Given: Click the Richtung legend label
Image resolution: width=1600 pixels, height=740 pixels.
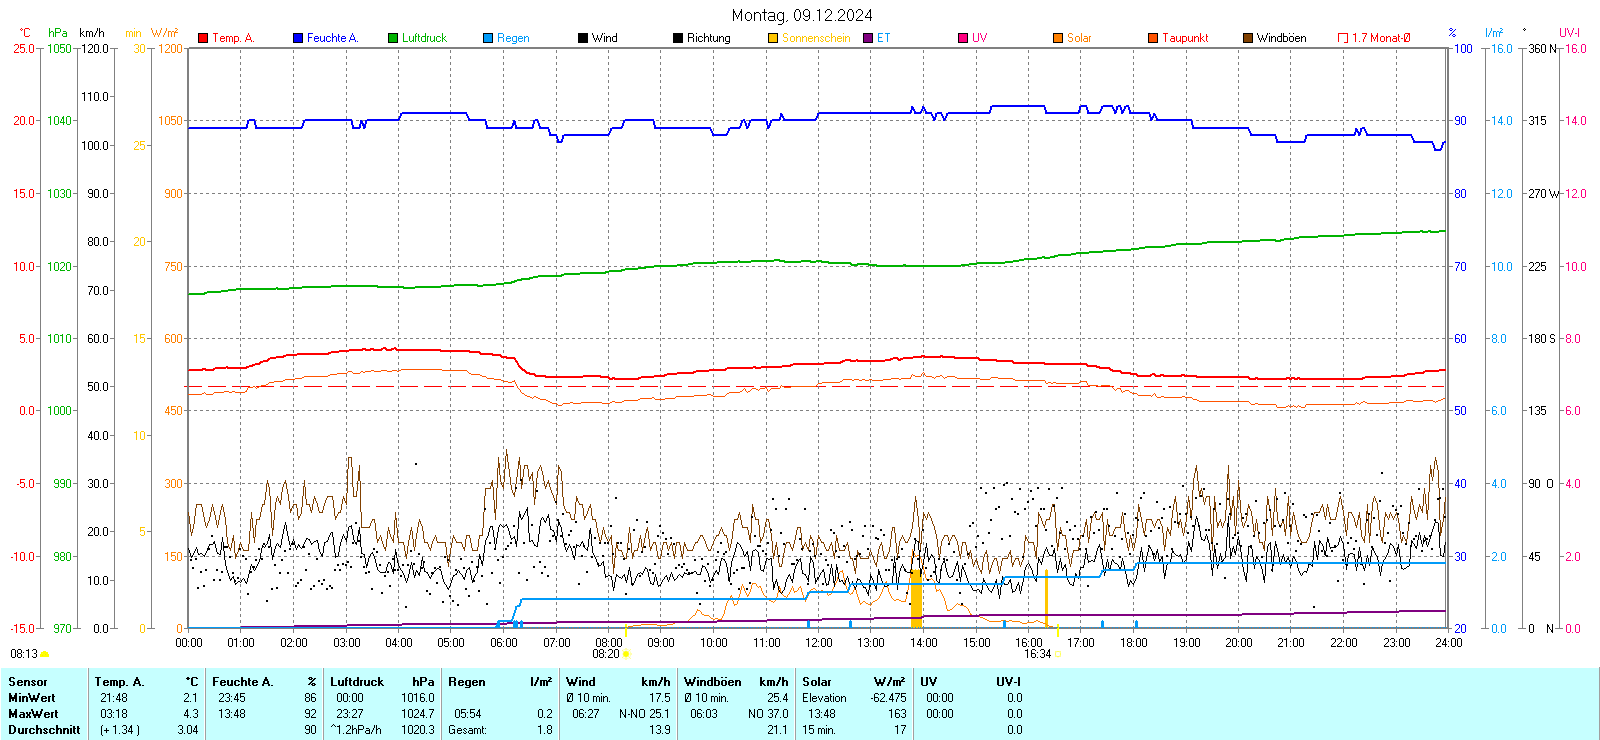Looking at the screenshot, I should 708,38.
